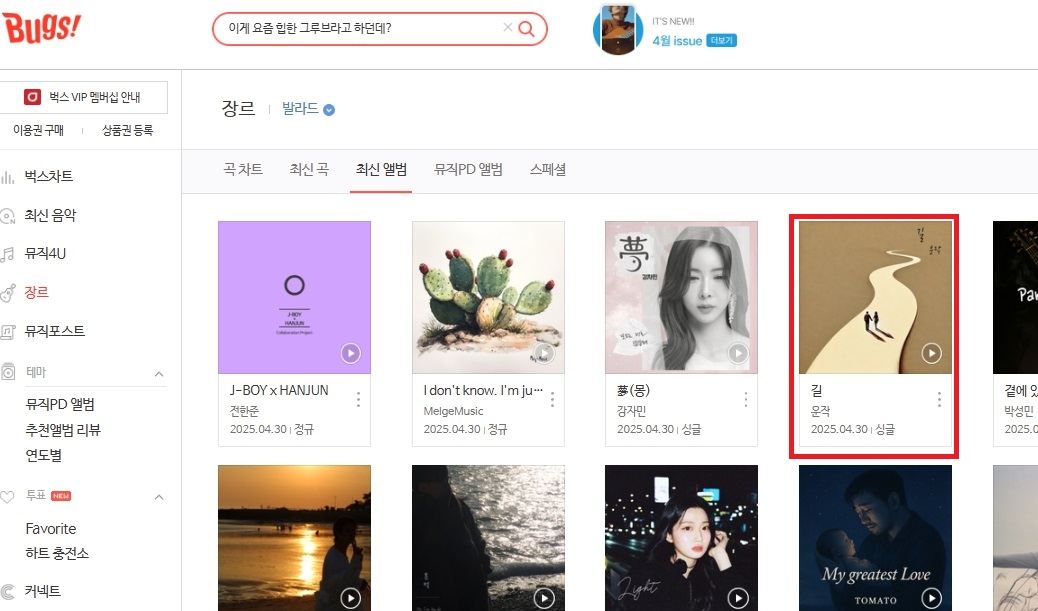Open the 길 album title link
1038x611 pixels.
pos(817,391)
